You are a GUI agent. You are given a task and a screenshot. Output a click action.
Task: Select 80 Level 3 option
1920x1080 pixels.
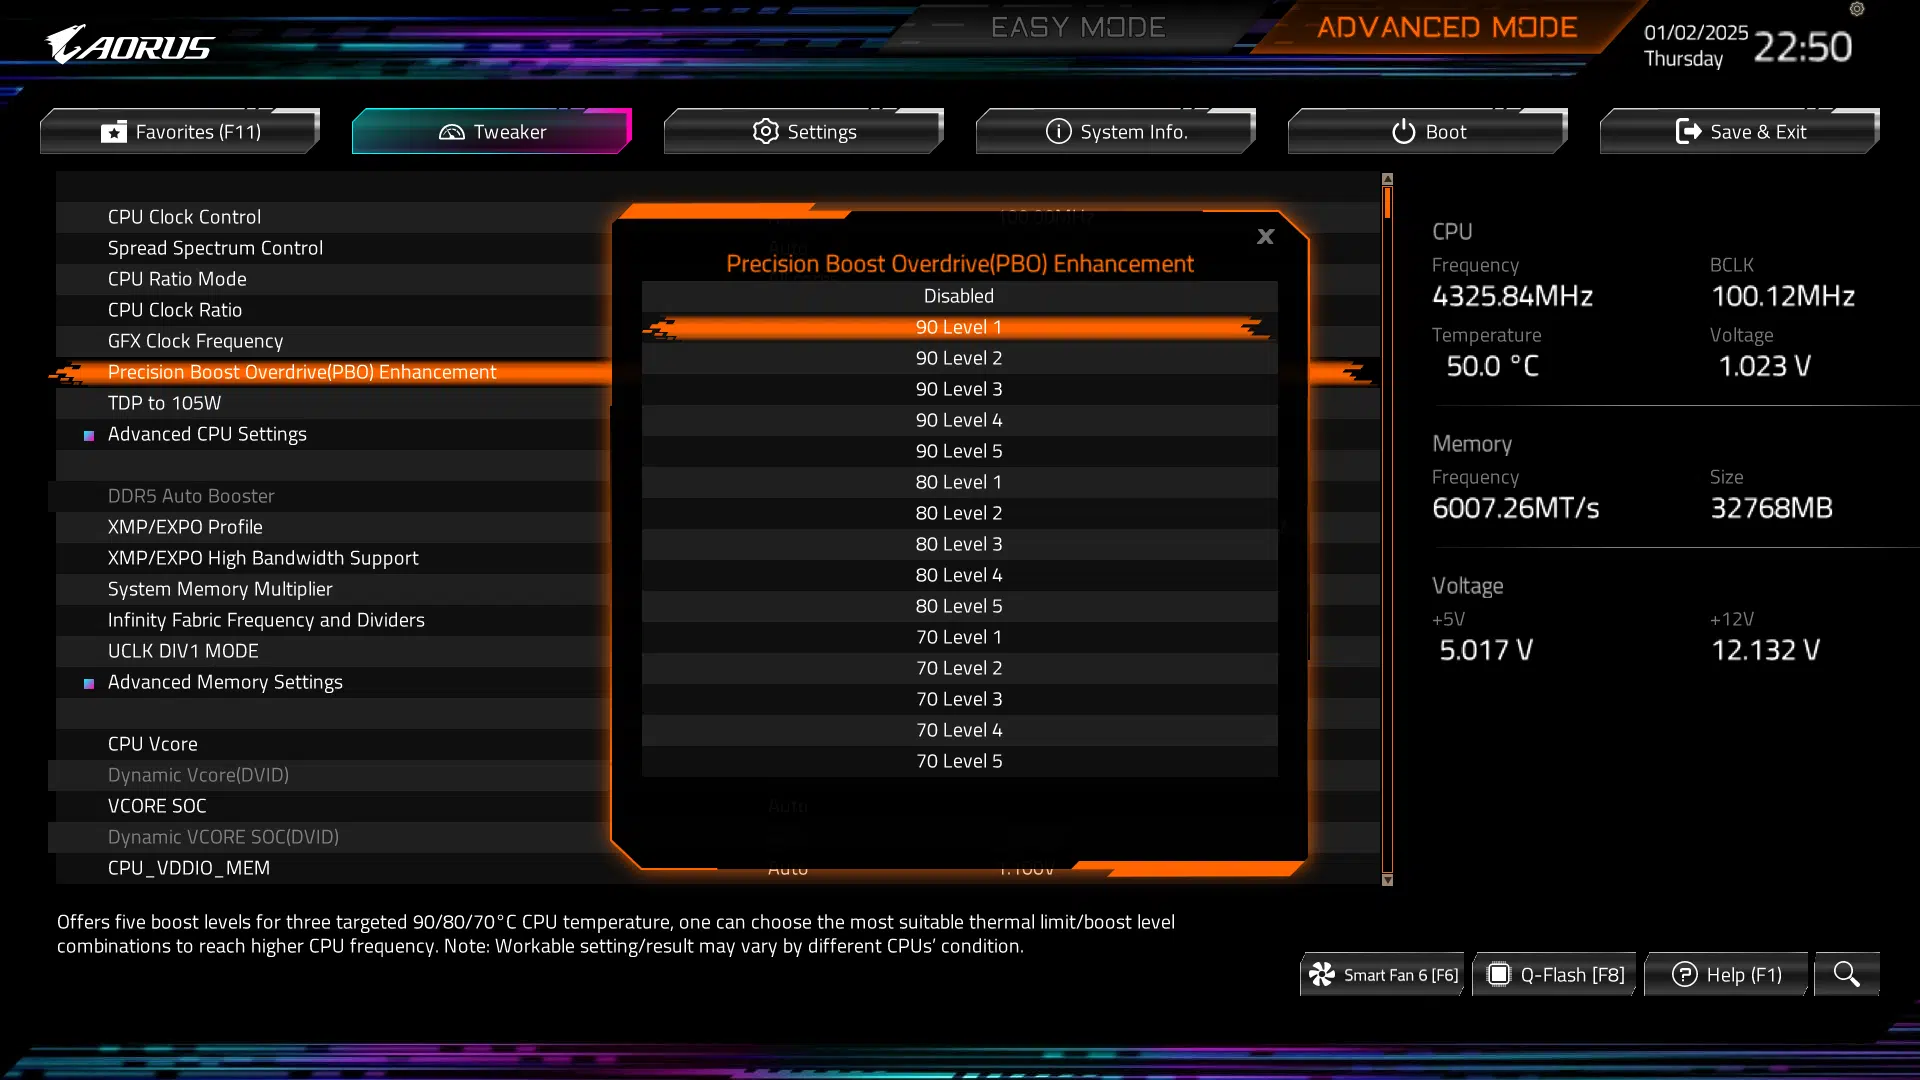[959, 544]
